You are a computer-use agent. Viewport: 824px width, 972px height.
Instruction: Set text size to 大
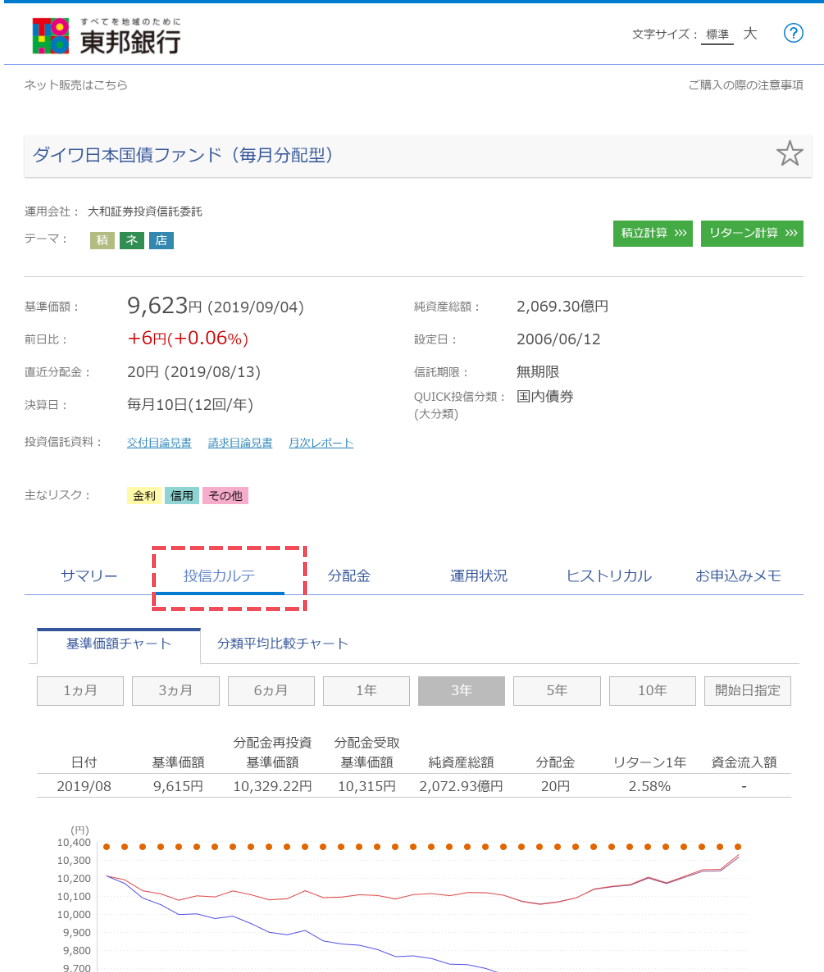[x=750, y=33]
